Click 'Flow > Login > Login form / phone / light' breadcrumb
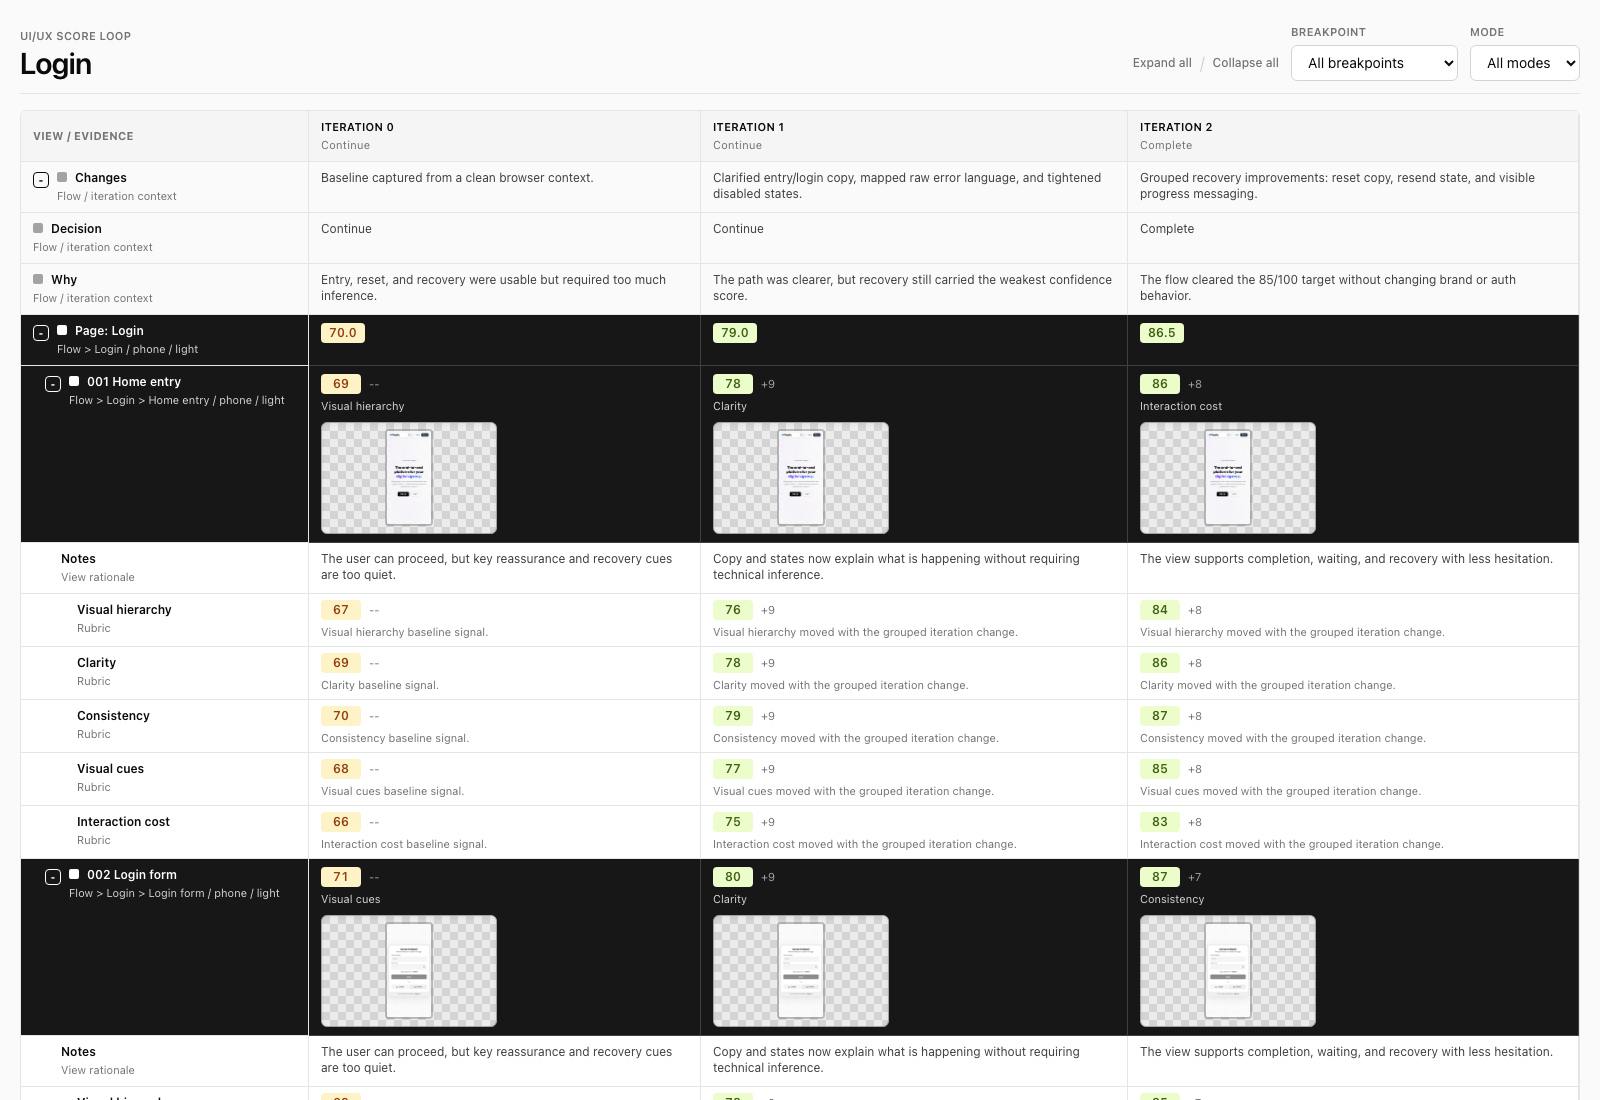 point(174,893)
